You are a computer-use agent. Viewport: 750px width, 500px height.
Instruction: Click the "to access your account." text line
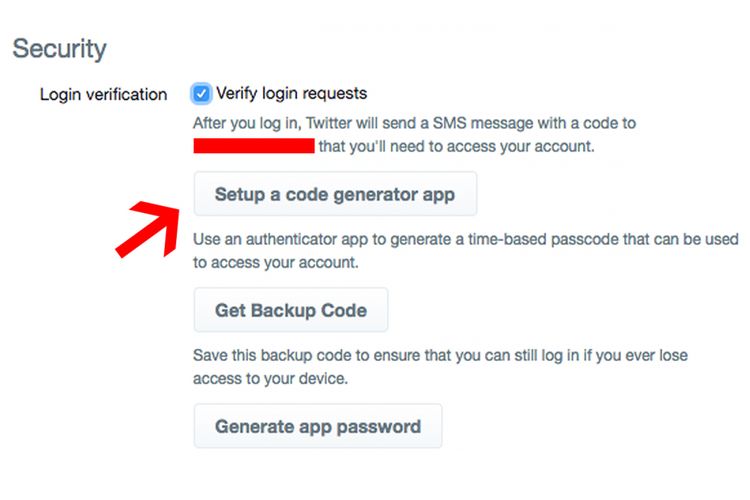tap(276, 263)
